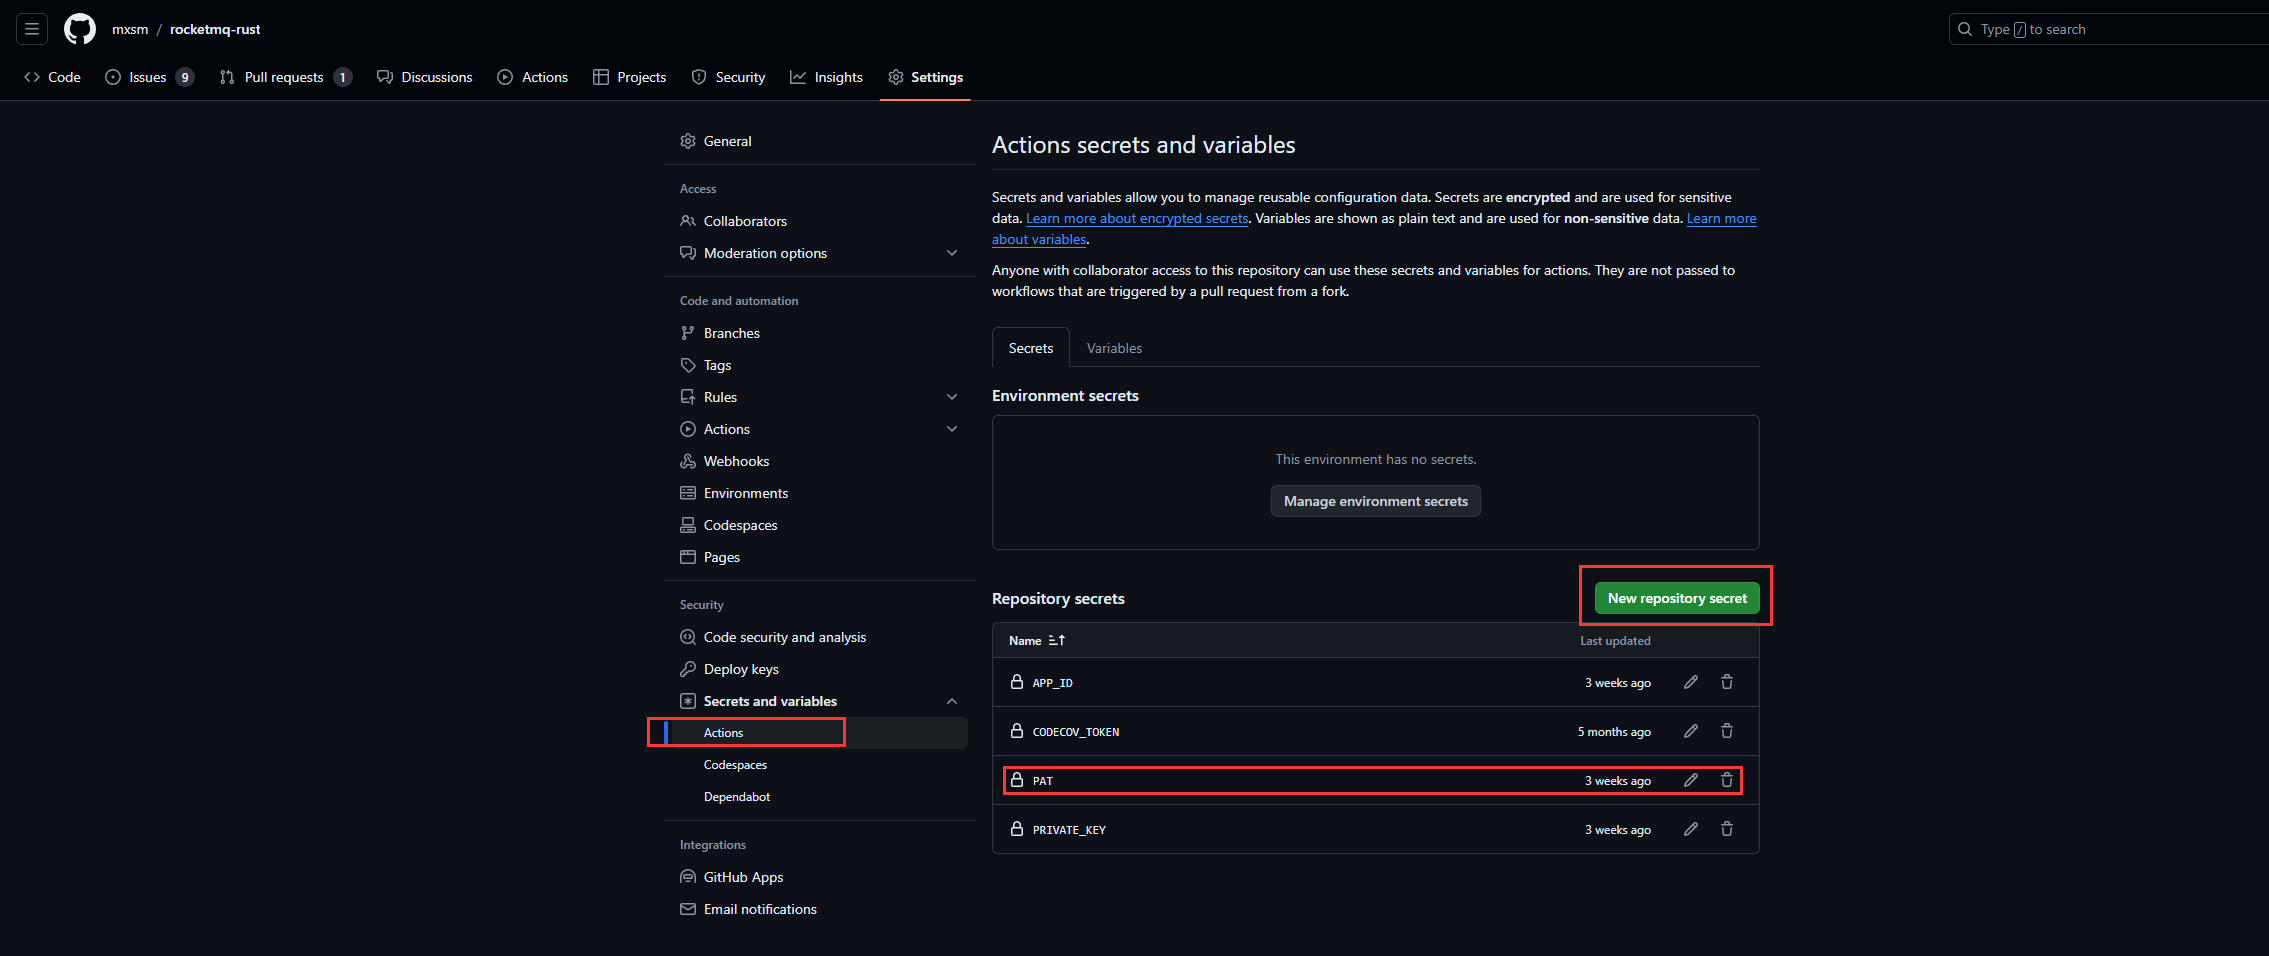Collapse the Secrets and variables section
Viewport: 2269px width, 956px height.
[951, 701]
